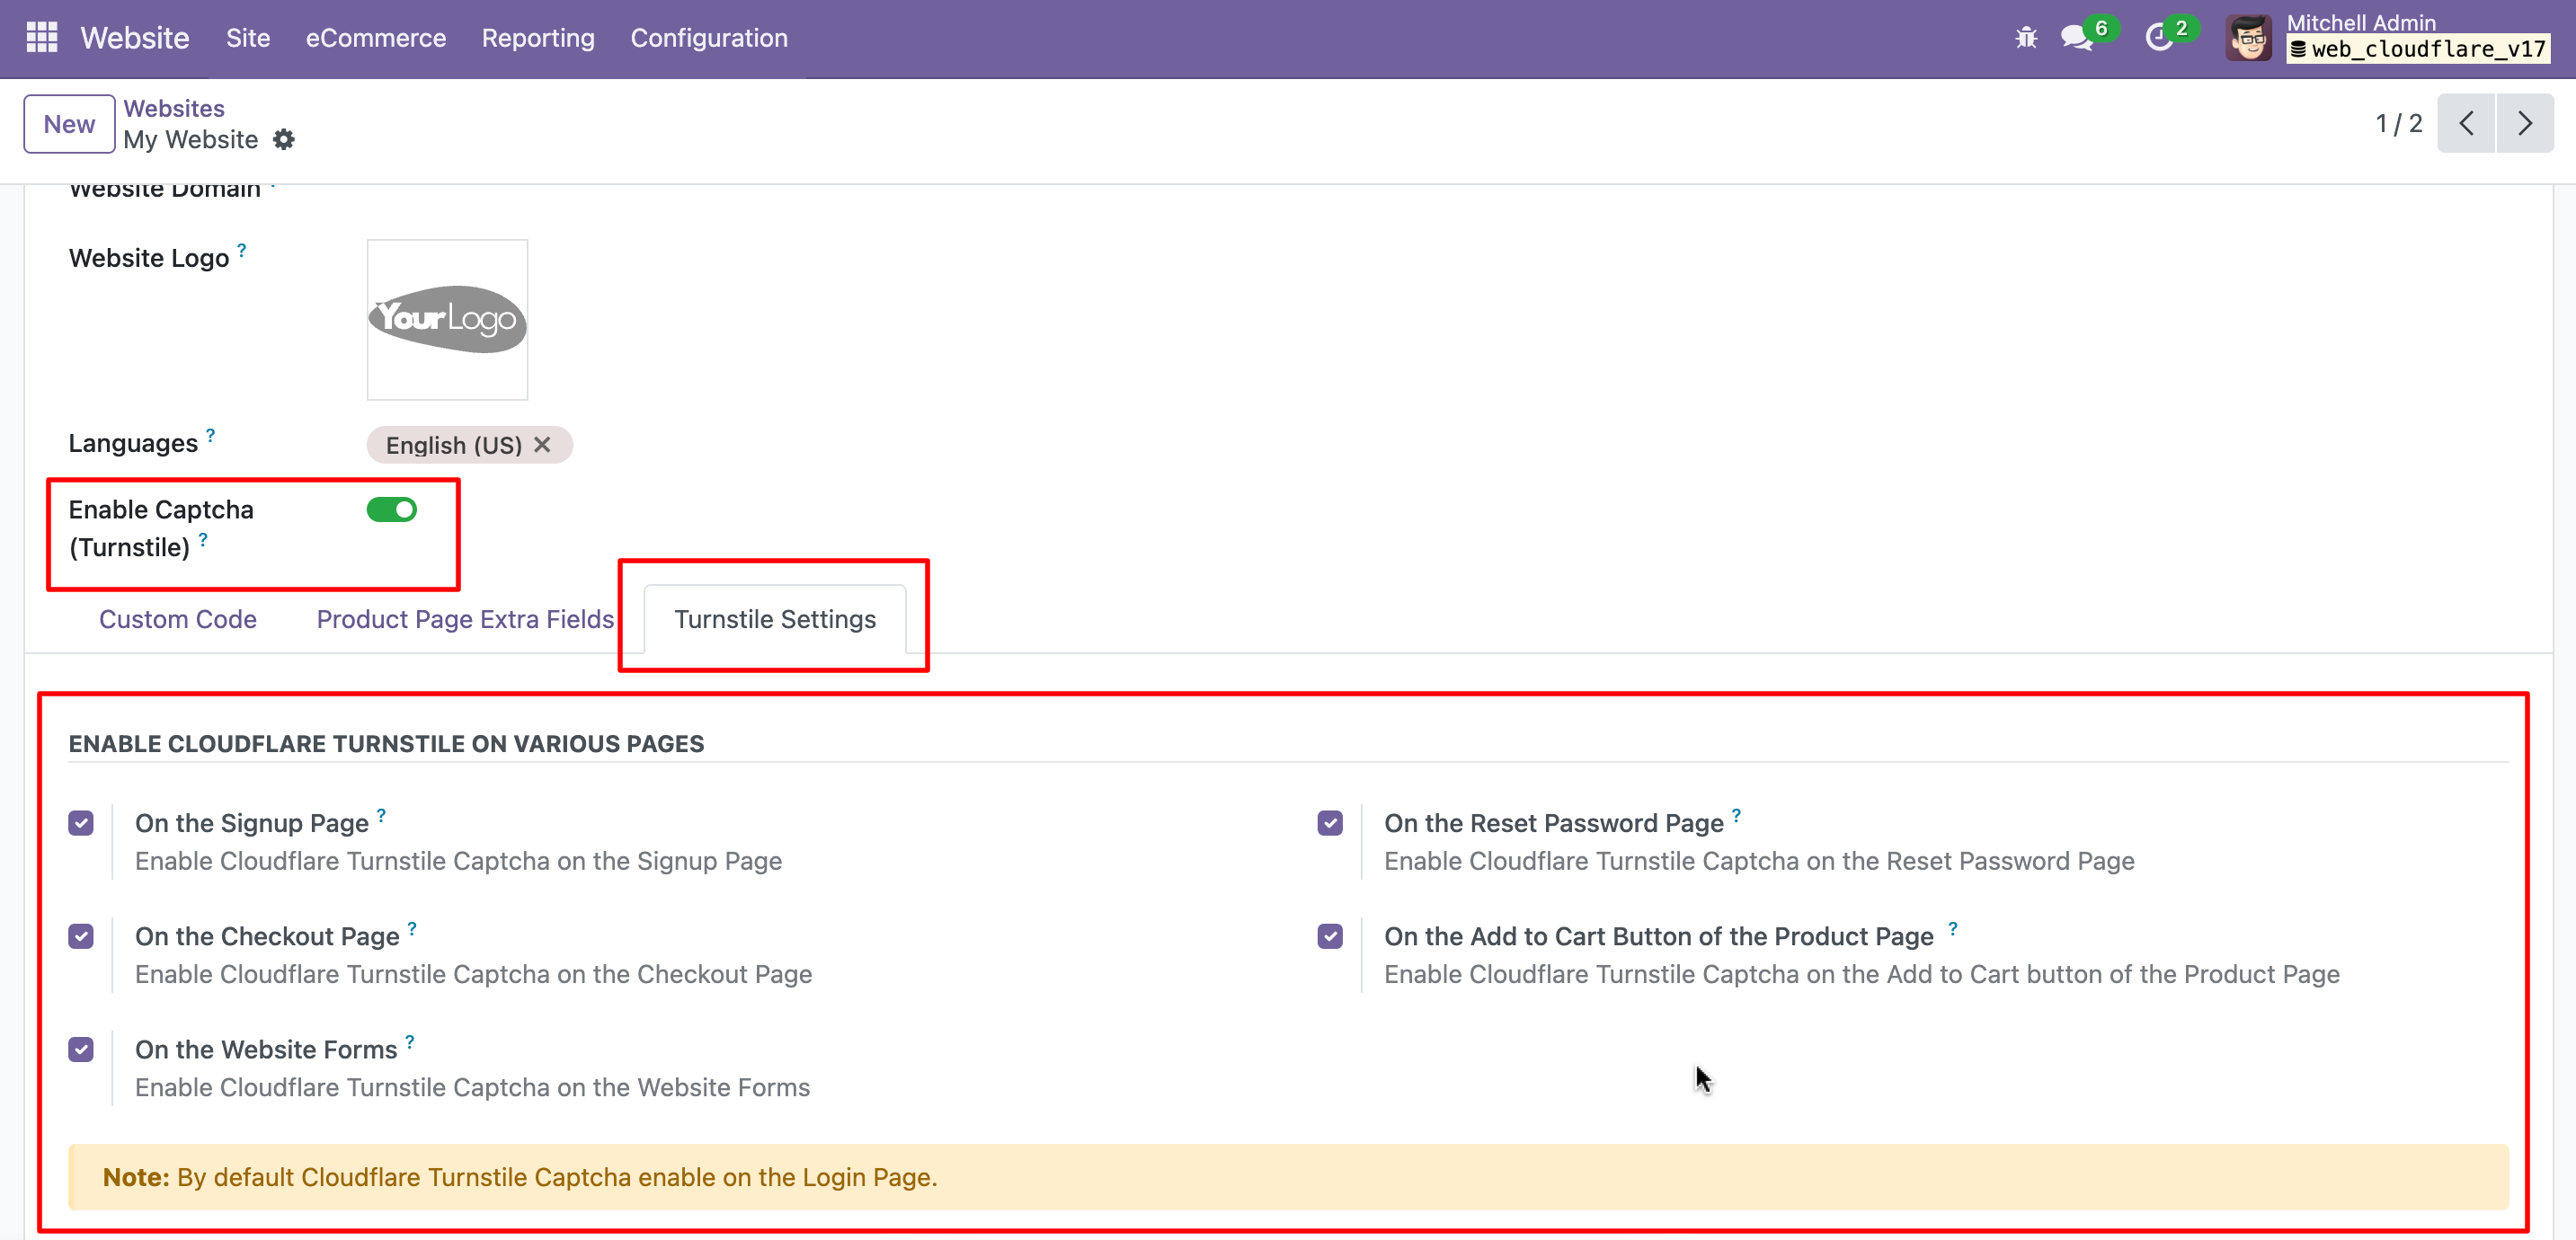Uncheck On the Signup Page checkbox
Viewport: 2576px width, 1240px height.
[x=81, y=823]
